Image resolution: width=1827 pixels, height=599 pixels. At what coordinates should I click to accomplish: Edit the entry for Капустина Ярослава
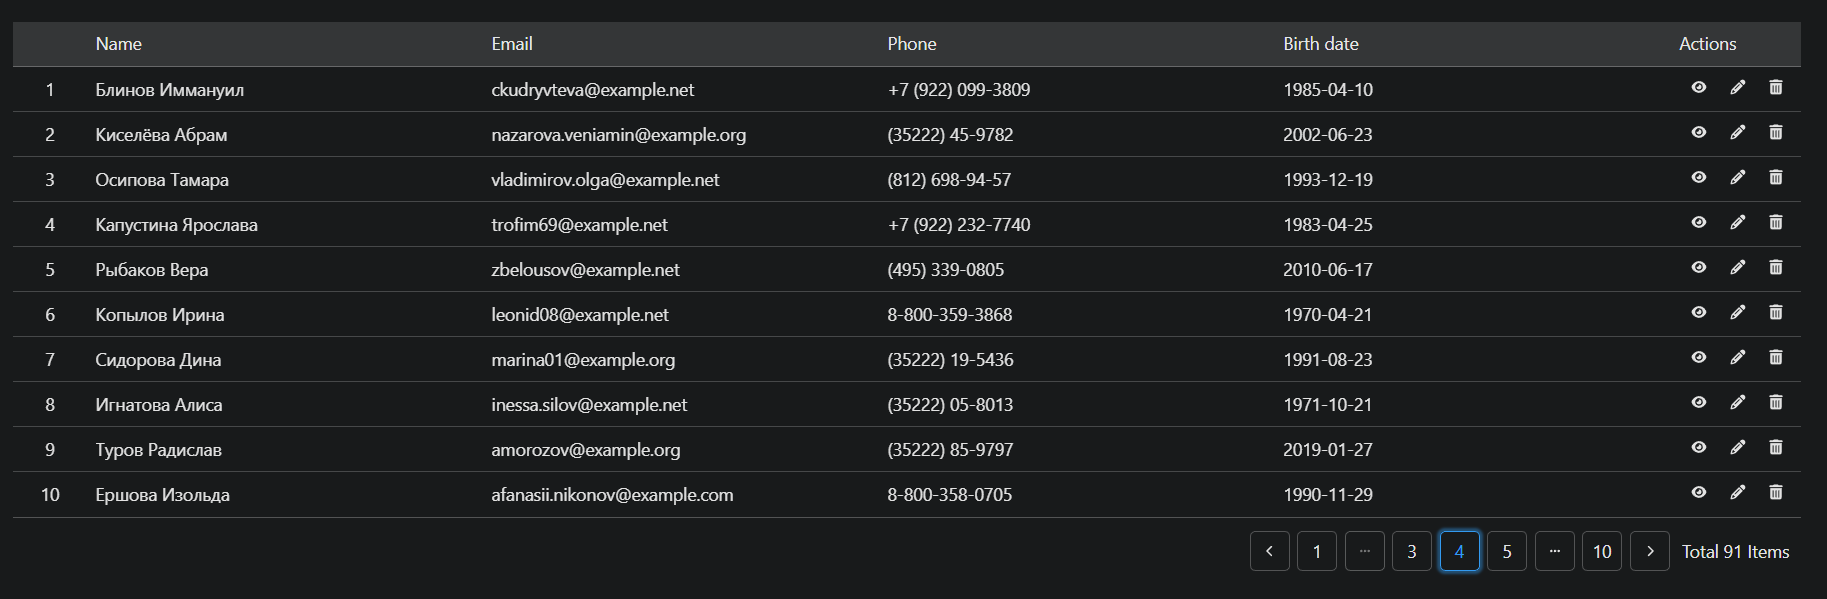tap(1737, 222)
